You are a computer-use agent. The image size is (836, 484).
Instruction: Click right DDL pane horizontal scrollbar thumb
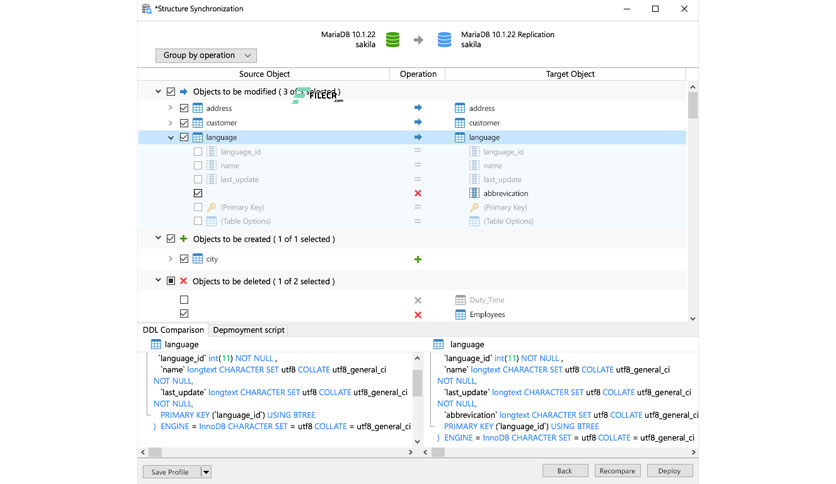pyautogui.click(x=438, y=452)
